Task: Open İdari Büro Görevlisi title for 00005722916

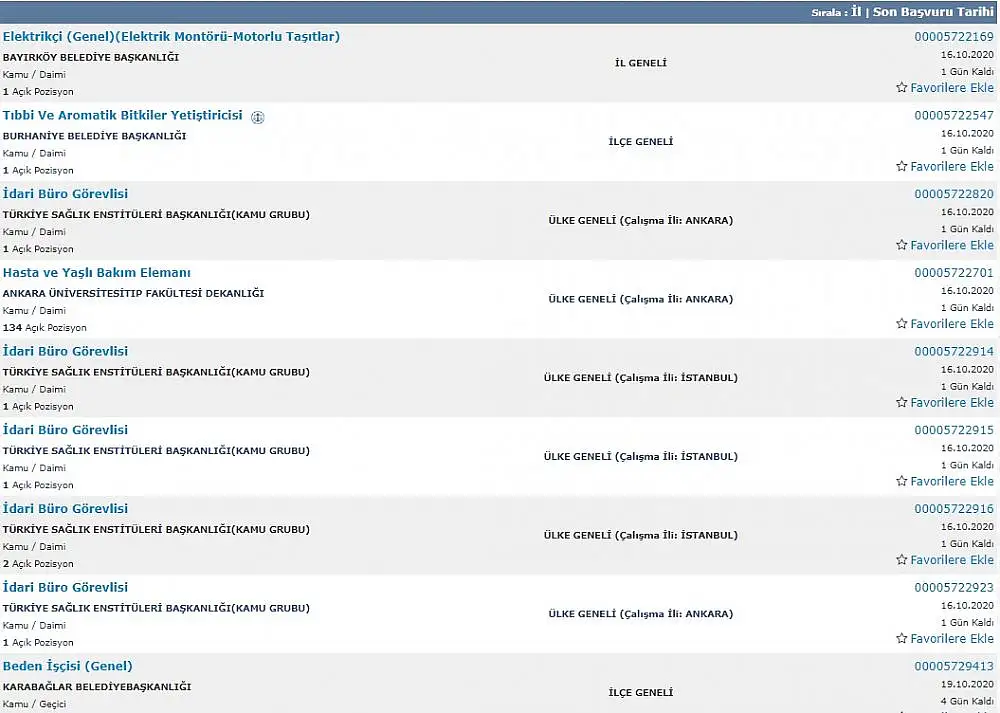Action: click(x=65, y=509)
